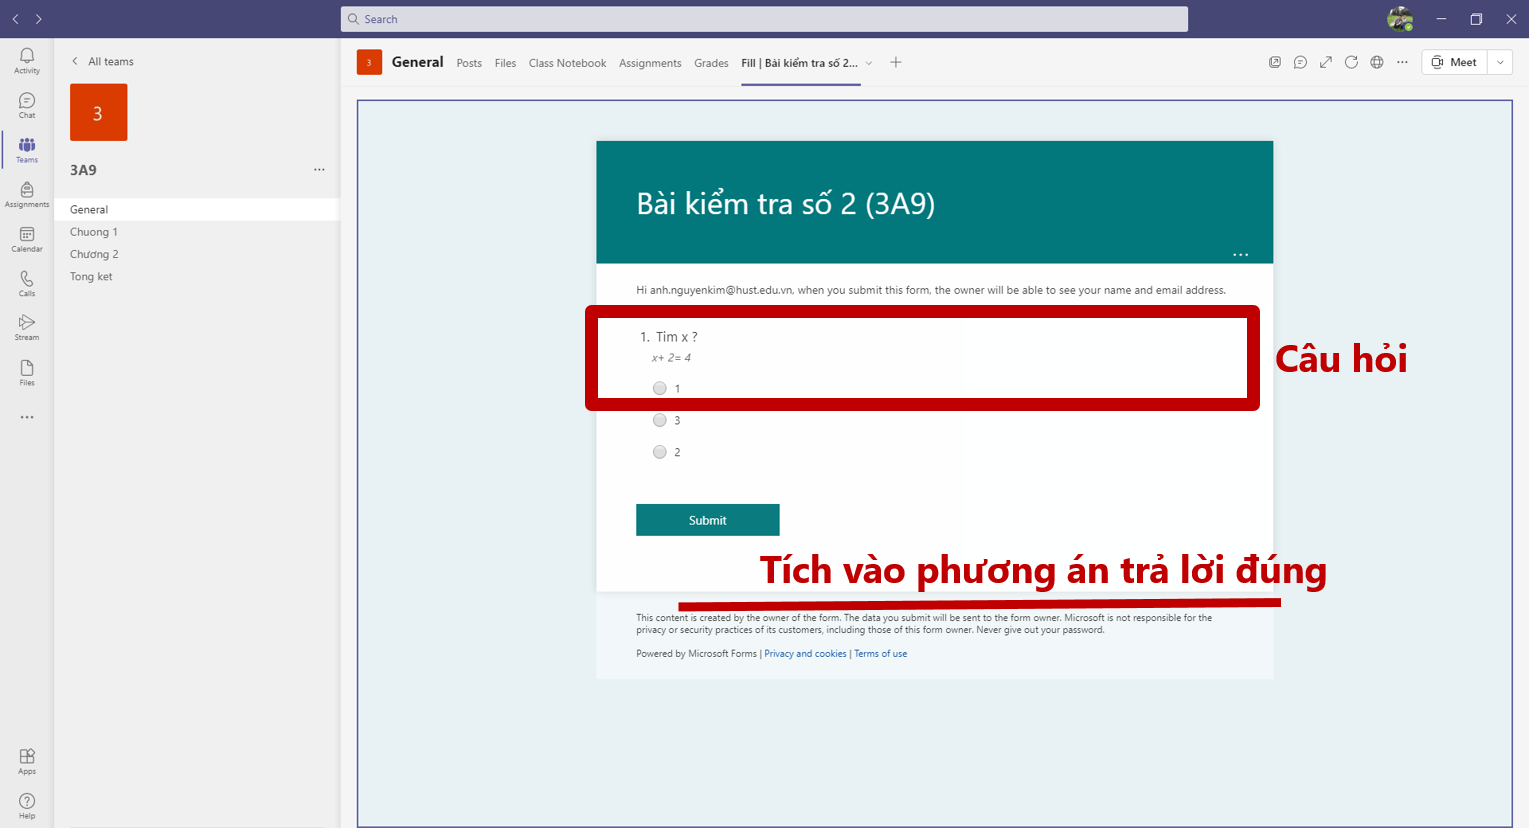Image resolution: width=1529 pixels, height=828 pixels.
Task: Open the Privacy and cookies link
Action: tap(805, 654)
